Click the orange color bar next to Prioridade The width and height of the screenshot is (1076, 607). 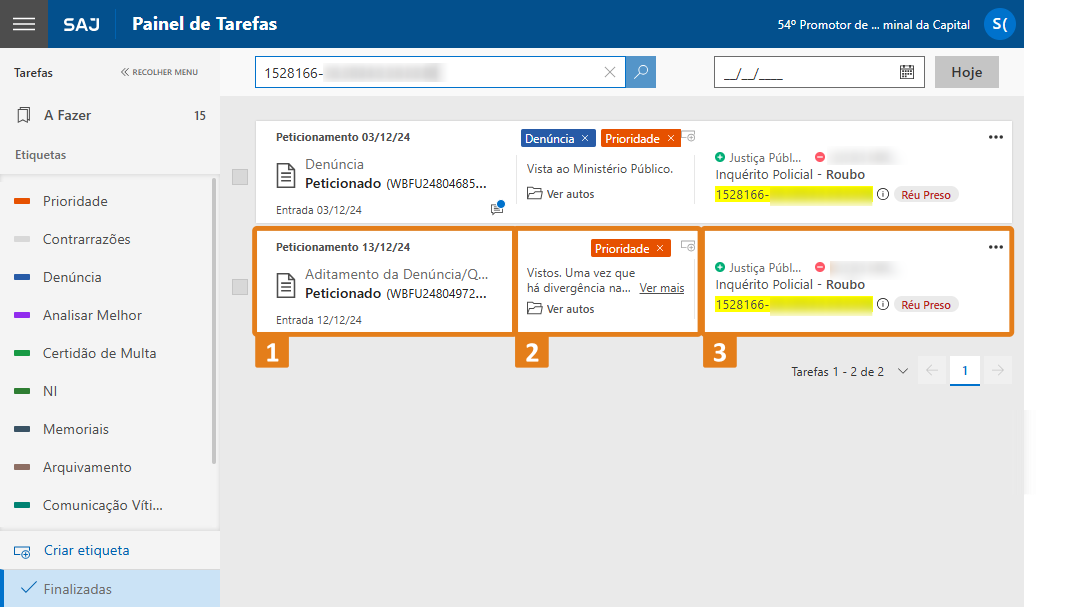click(x=20, y=201)
